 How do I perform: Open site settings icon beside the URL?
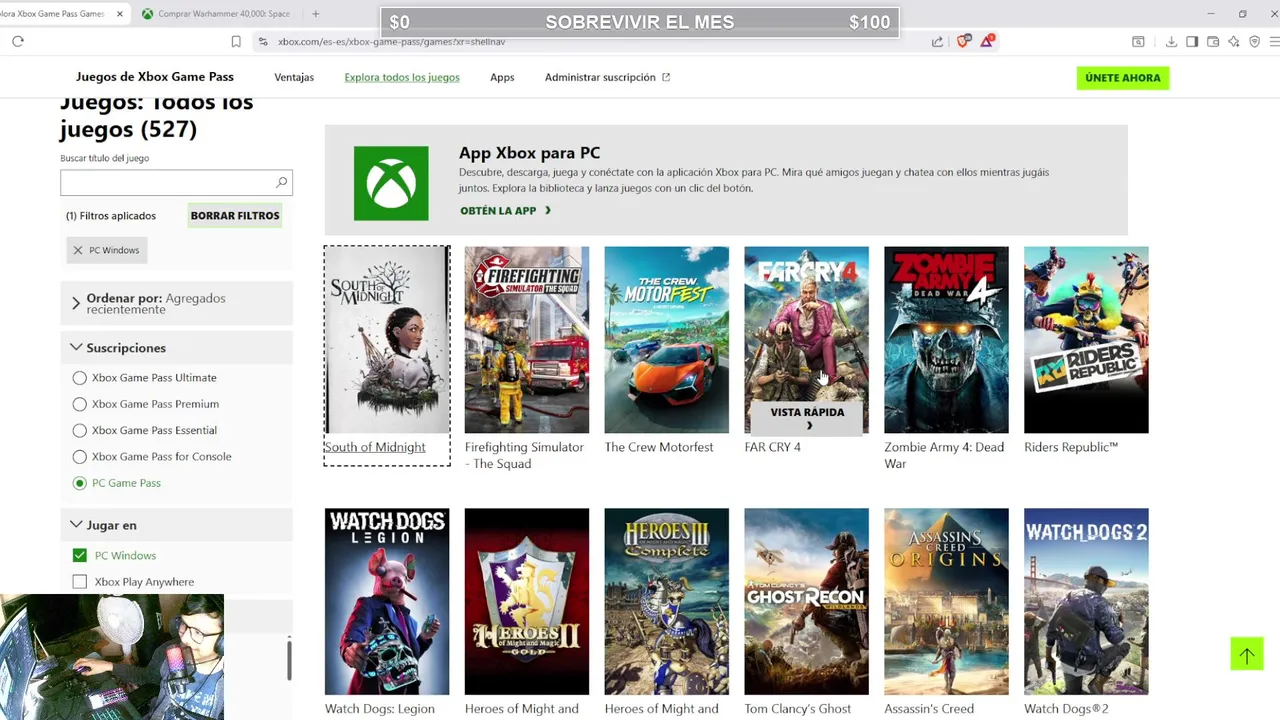pos(262,41)
